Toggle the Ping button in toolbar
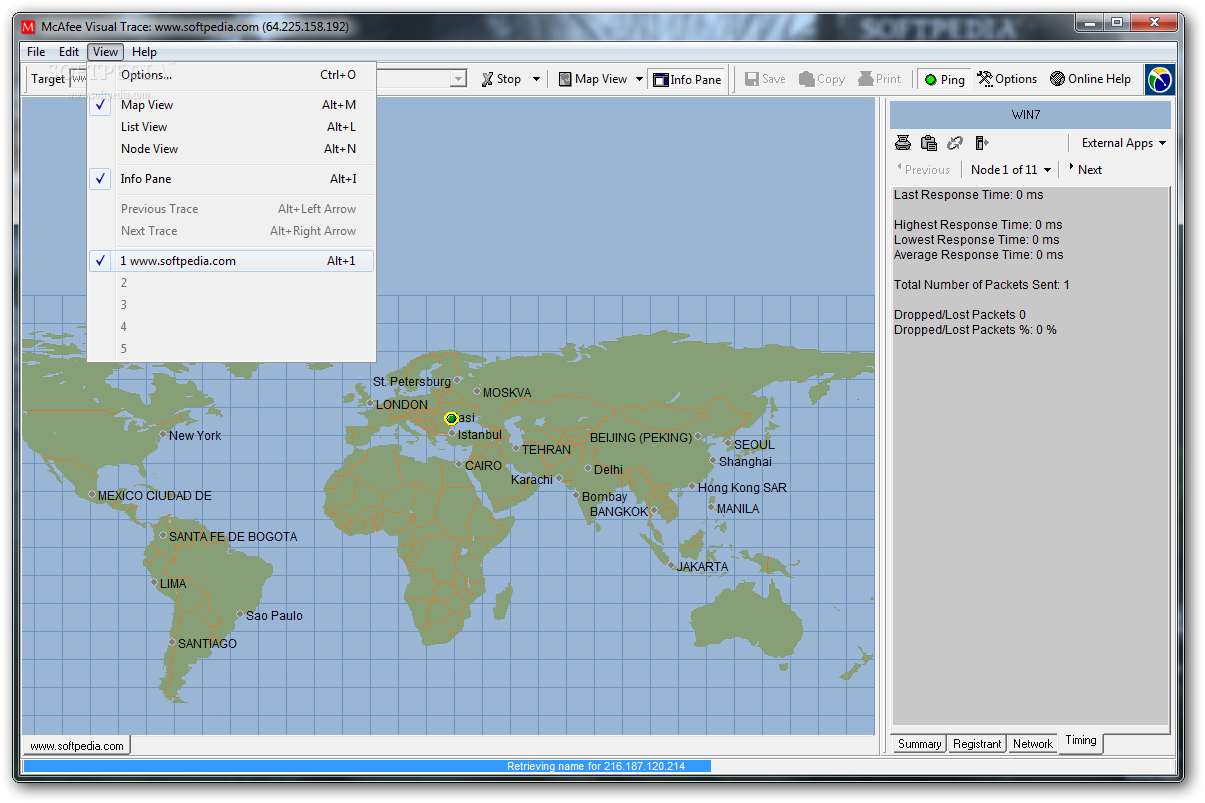The image size is (1205, 803). pyautogui.click(x=944, y=79)
